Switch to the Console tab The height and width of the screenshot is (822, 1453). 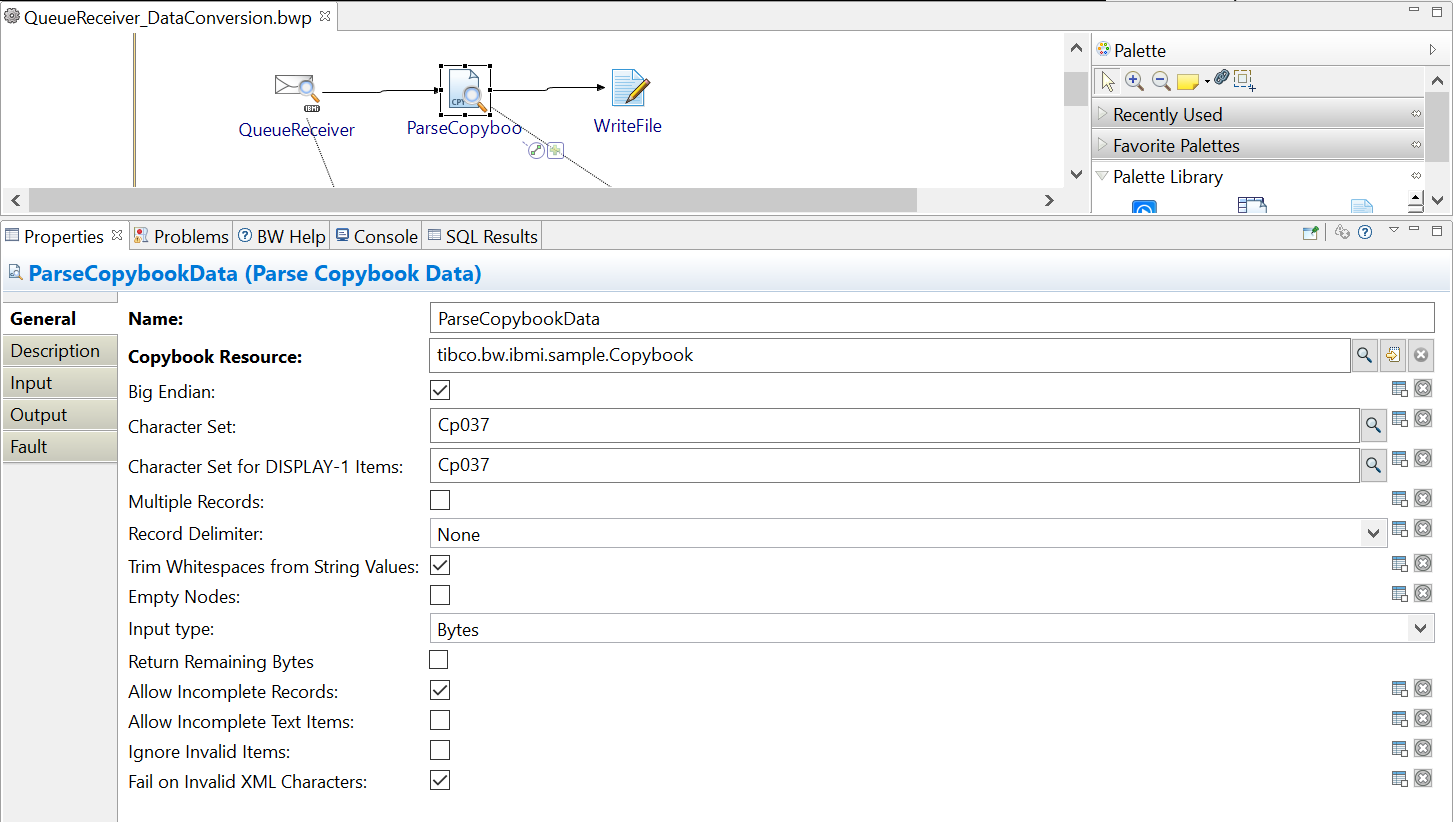click(376, 237)
